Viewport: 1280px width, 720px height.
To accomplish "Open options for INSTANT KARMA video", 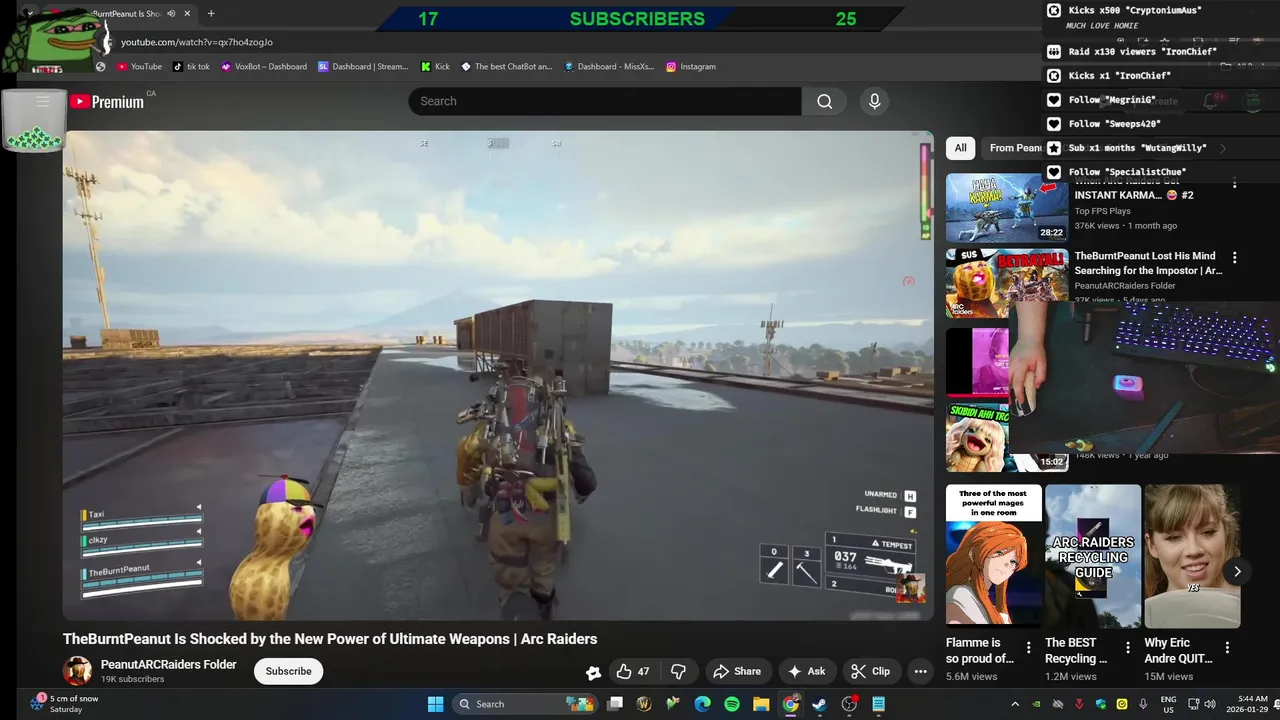I will point(1234,183).
